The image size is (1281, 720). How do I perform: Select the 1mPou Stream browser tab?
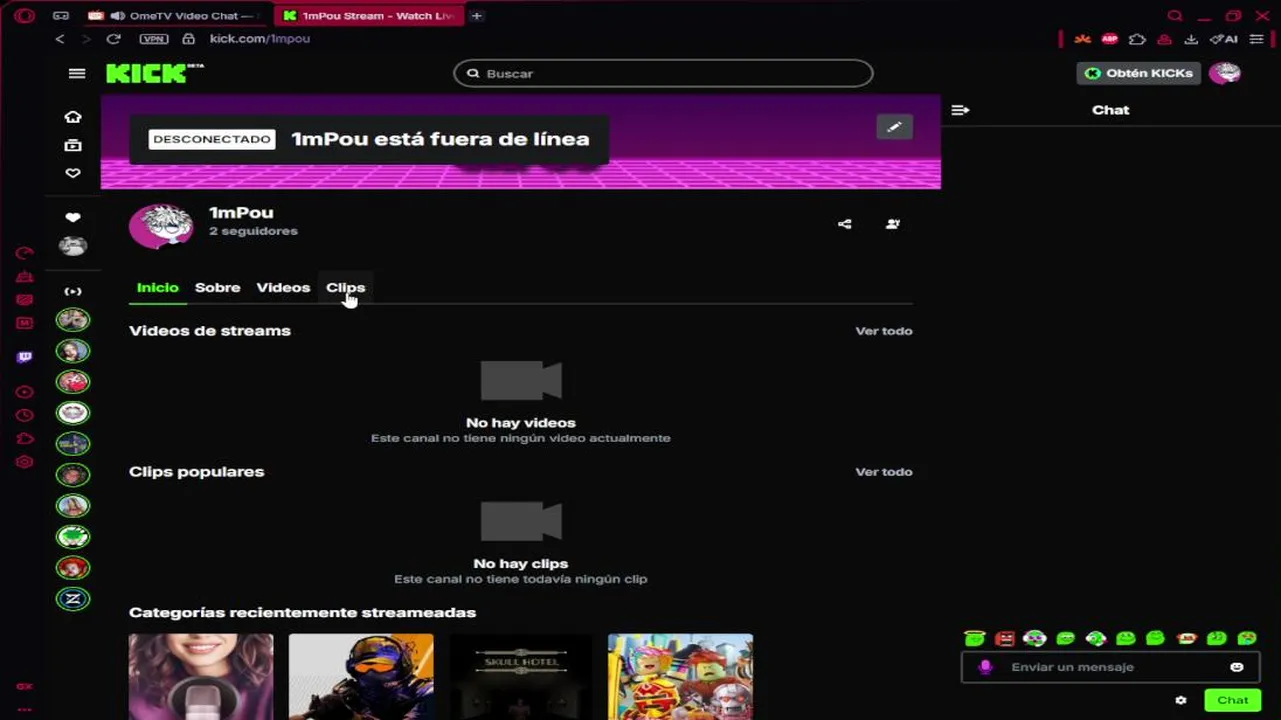click(x=370, y=16)
